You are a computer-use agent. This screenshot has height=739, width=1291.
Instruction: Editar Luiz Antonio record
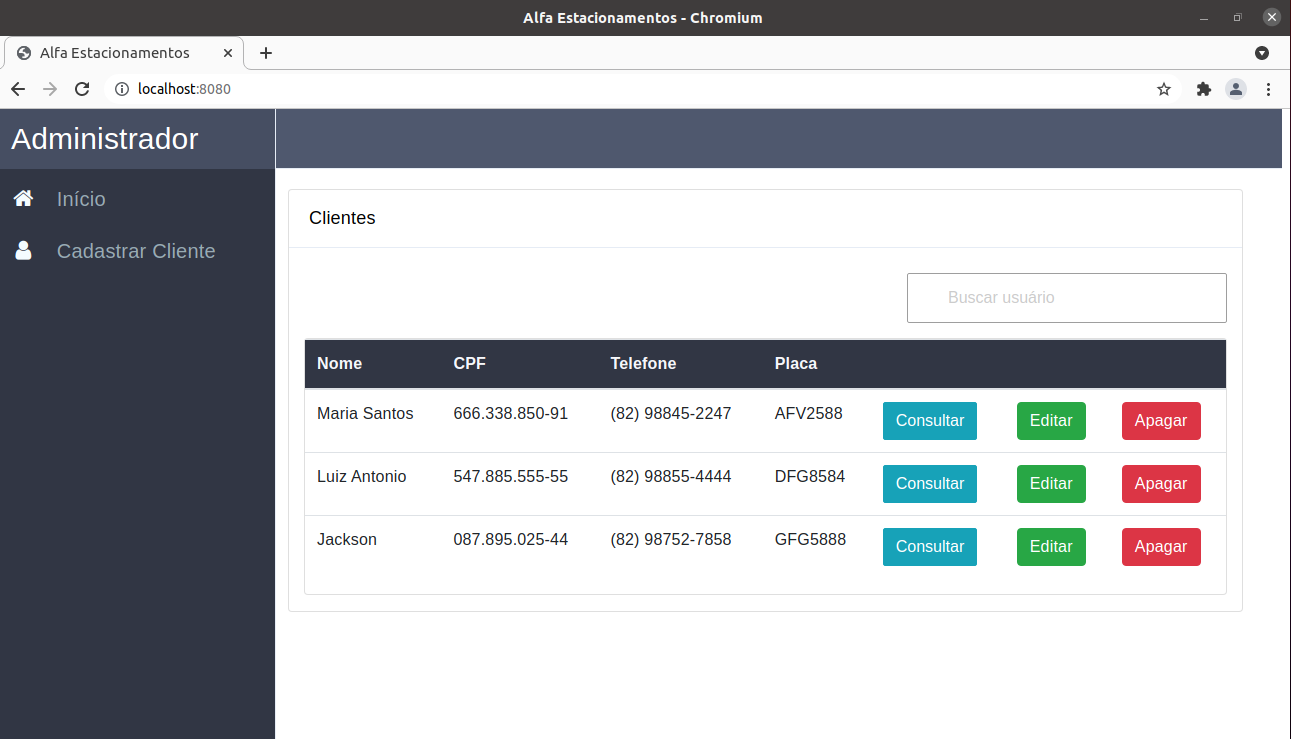(x=1051, y=483)
